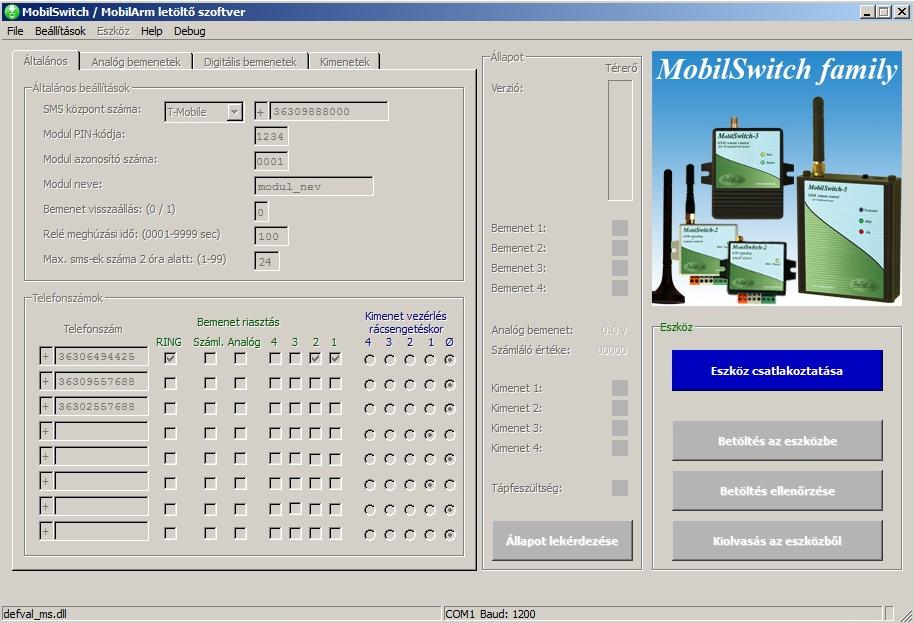This screenshot has height=623, width=914.
Task: Toggle Bemenet 4 checkbox for 36309557688
Action: pos(275,383)
